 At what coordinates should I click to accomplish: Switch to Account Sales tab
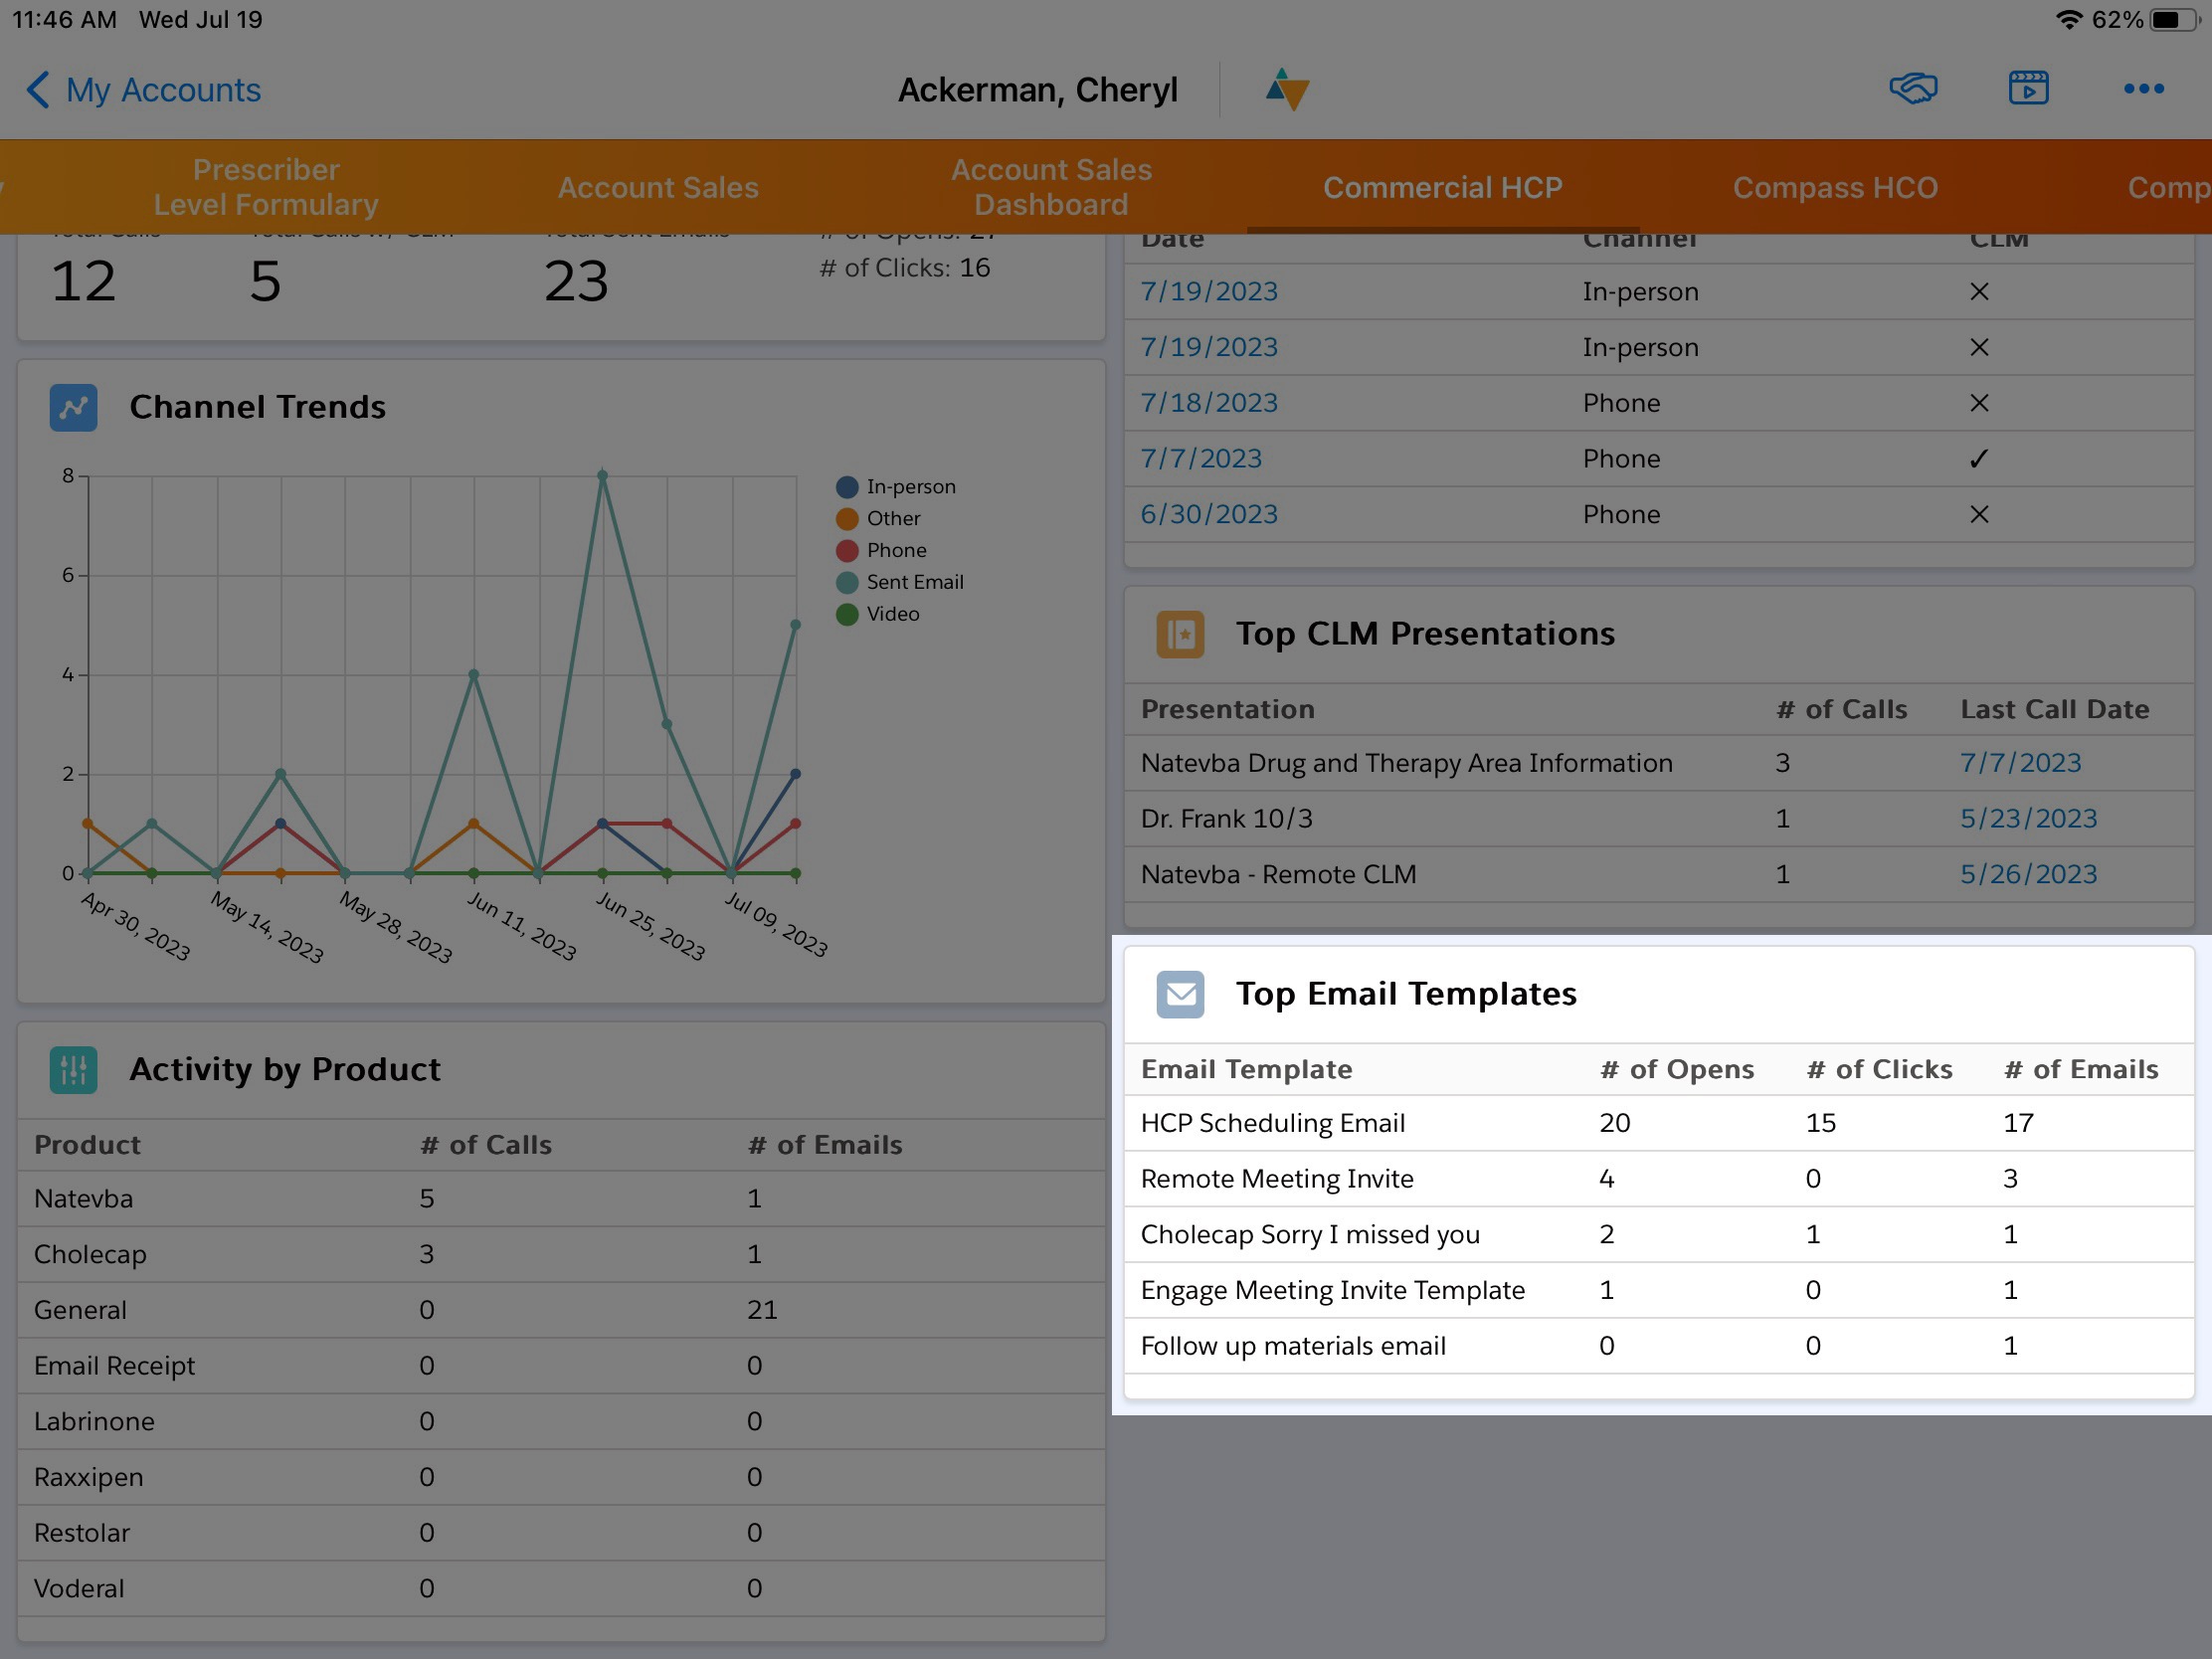click(657, 187)
